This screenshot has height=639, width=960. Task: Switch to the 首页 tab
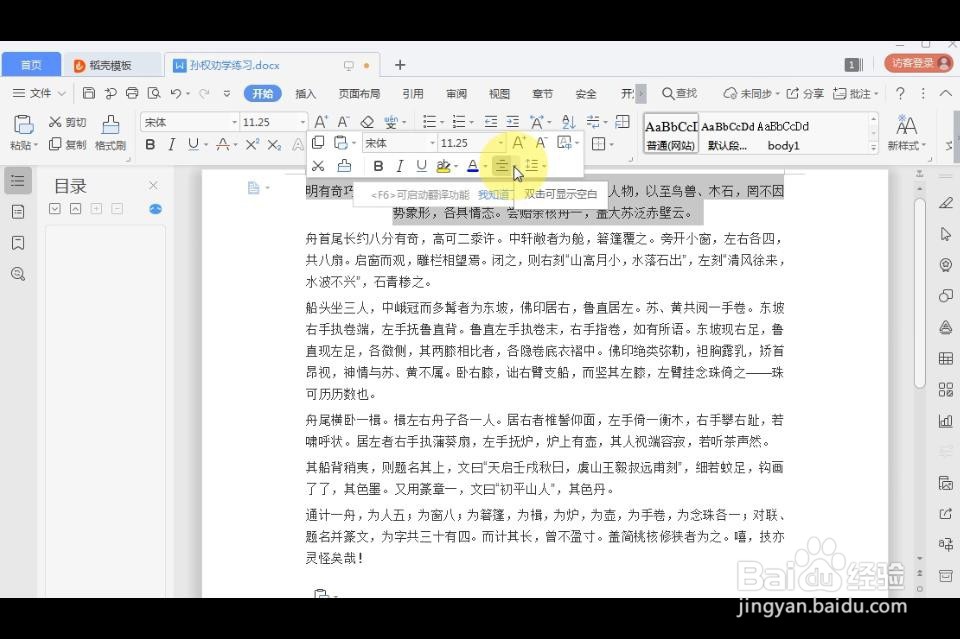[x=32, y=63]
